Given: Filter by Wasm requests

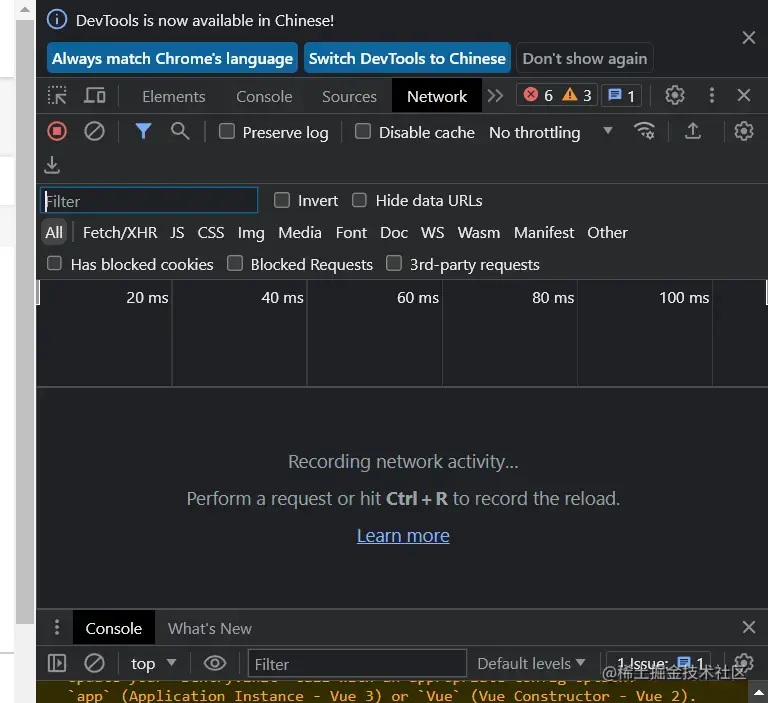Looking at the screenshot, I should 479,232.
